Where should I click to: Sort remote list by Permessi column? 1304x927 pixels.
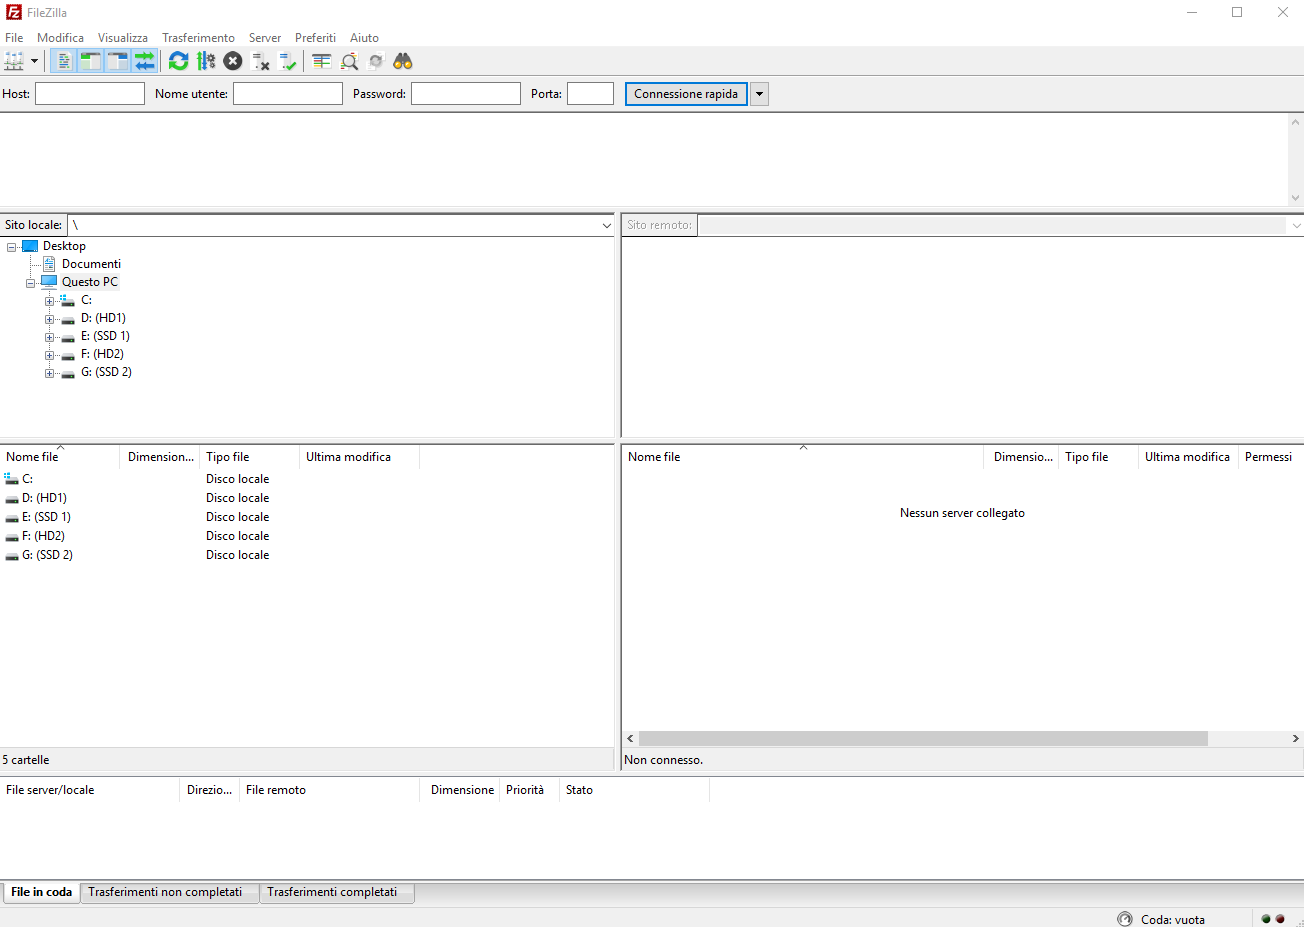1271,457
